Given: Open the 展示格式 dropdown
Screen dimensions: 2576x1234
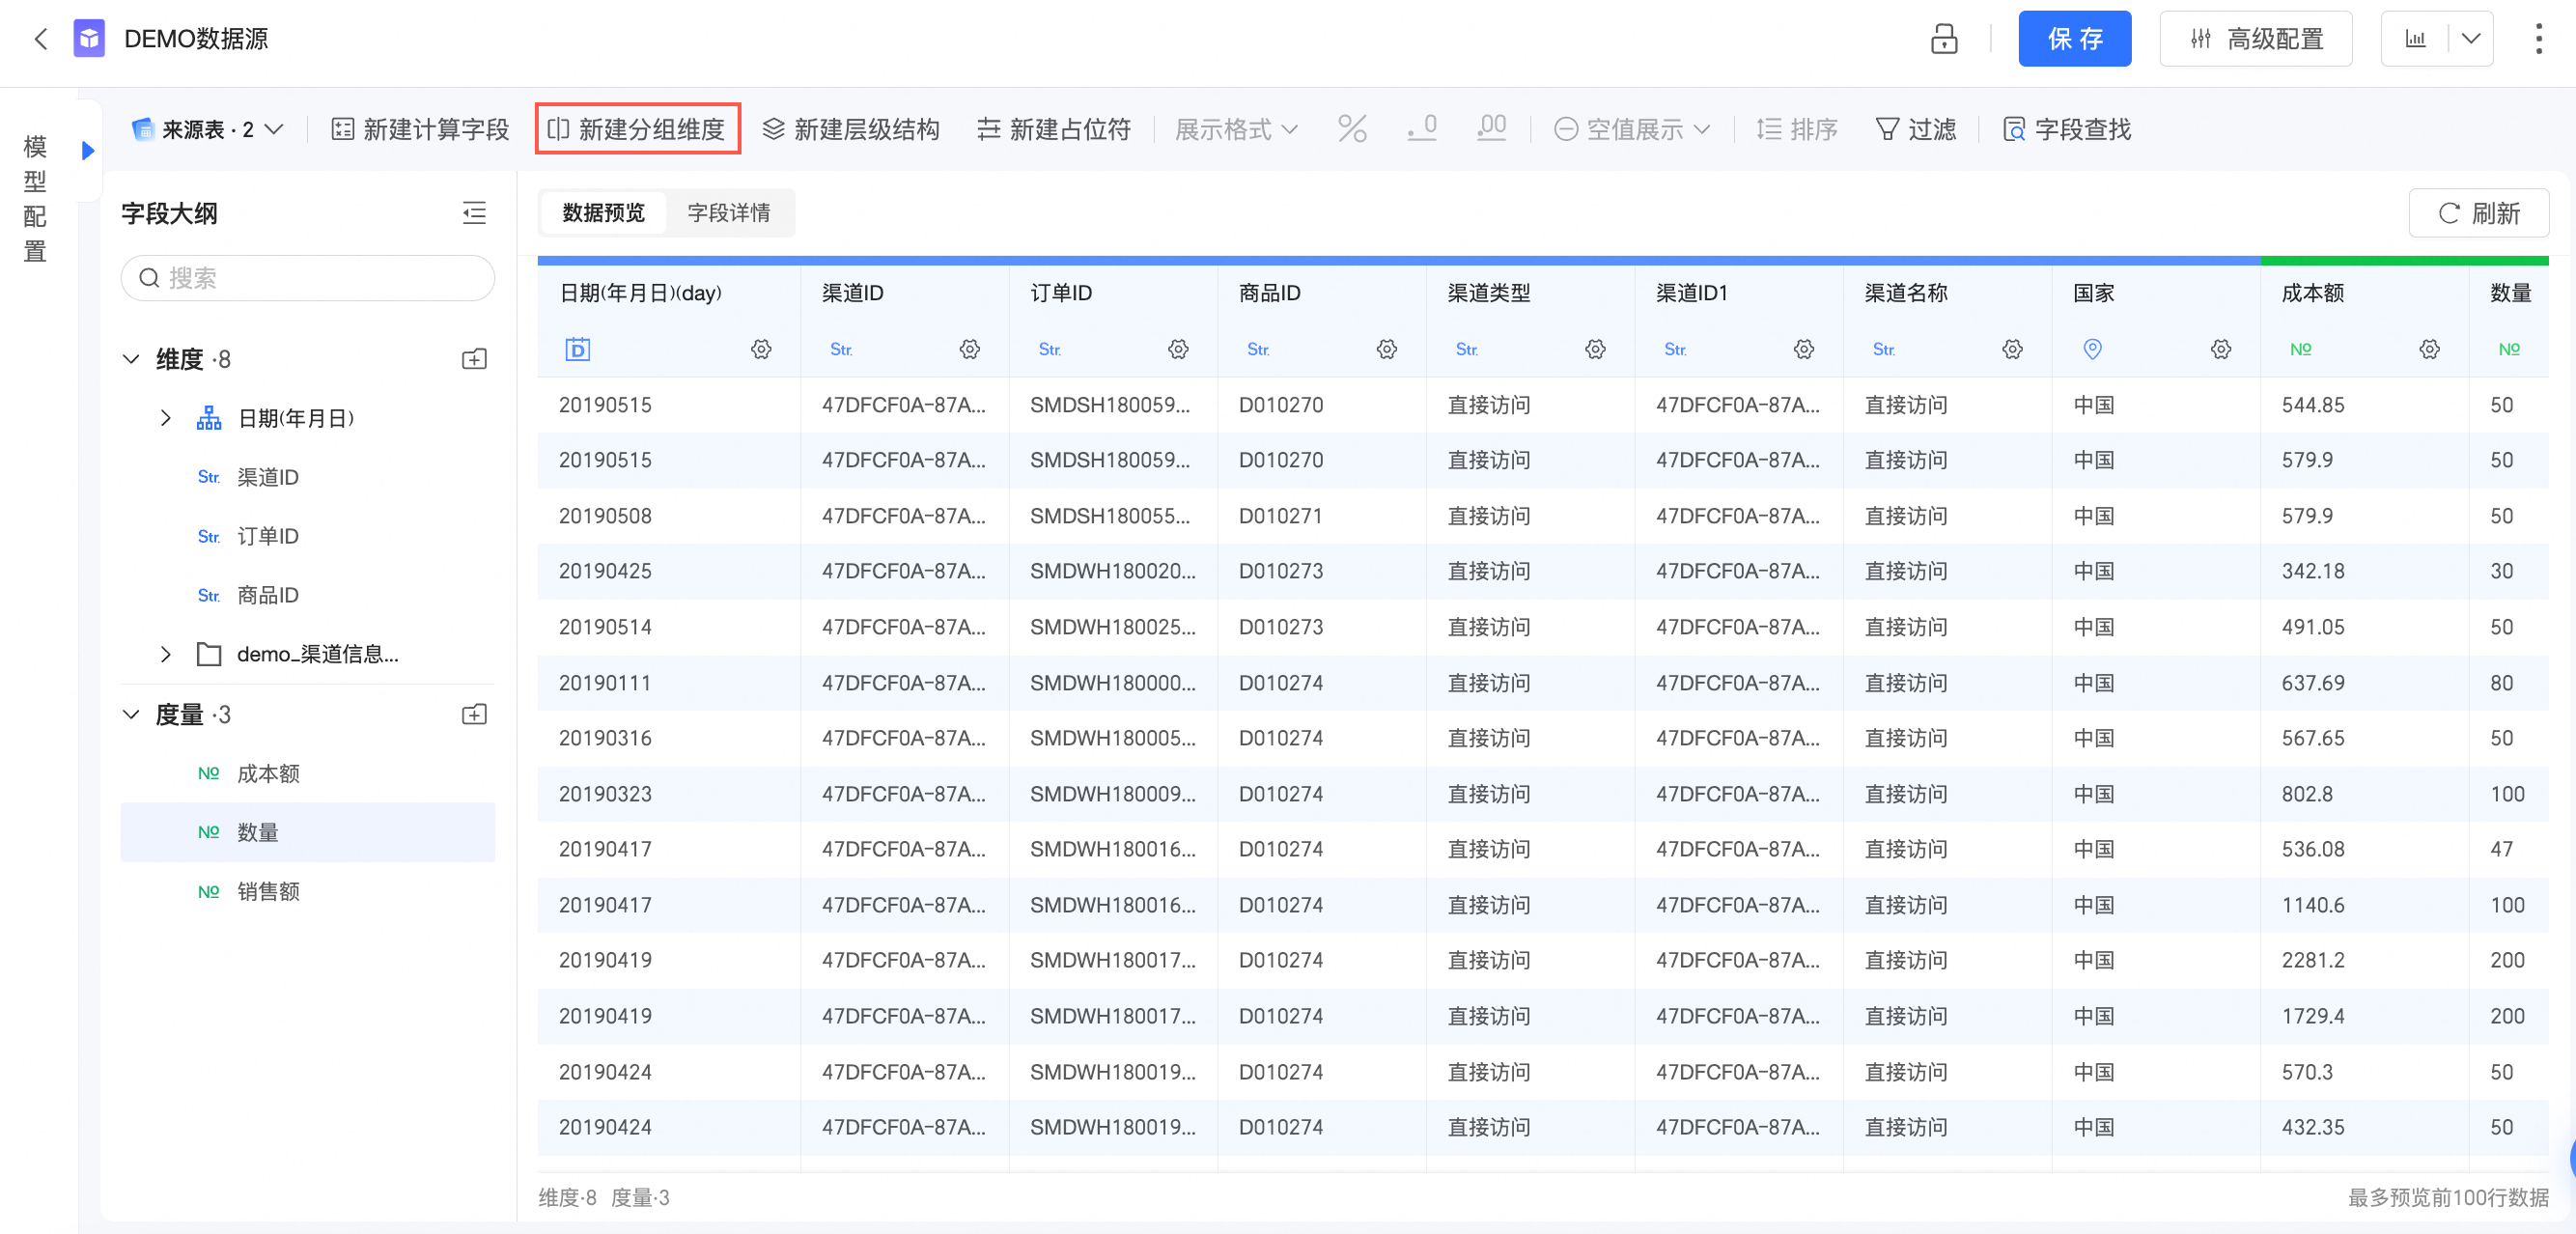Looking at the screenshot, I should pos(1236,129).
